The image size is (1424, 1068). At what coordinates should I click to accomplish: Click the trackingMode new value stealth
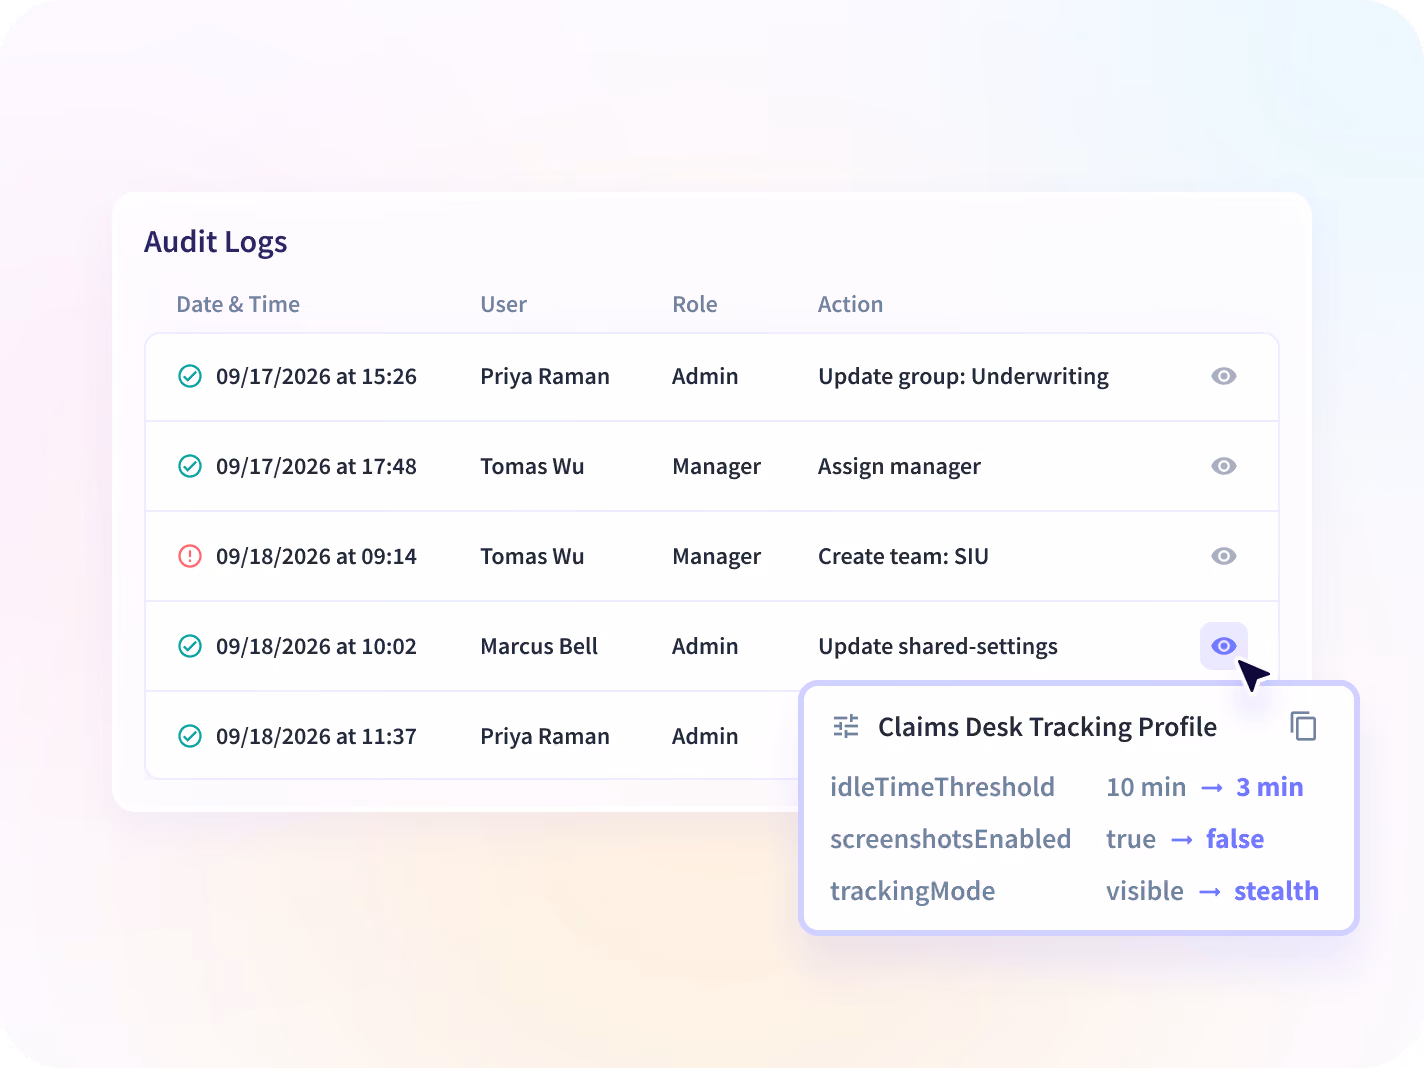pos(1276,891)
